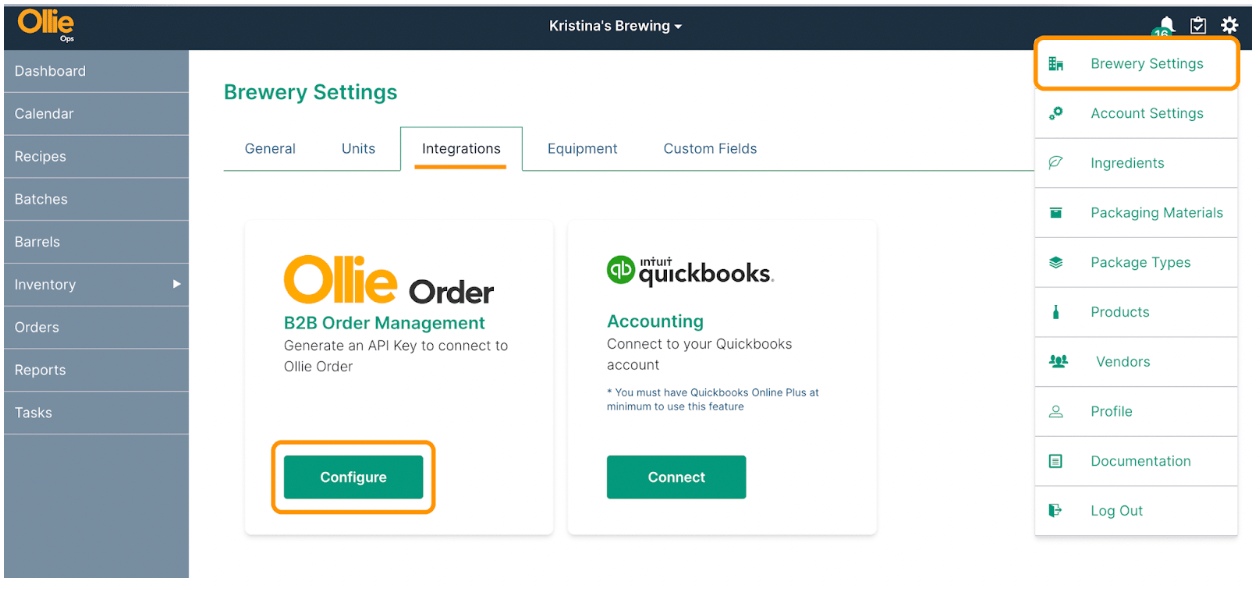Image resolution: width=1260 pixels, height=590 pixels.
Task: Open the Recipes sidebar entry
Action: (x=96, y=156)
